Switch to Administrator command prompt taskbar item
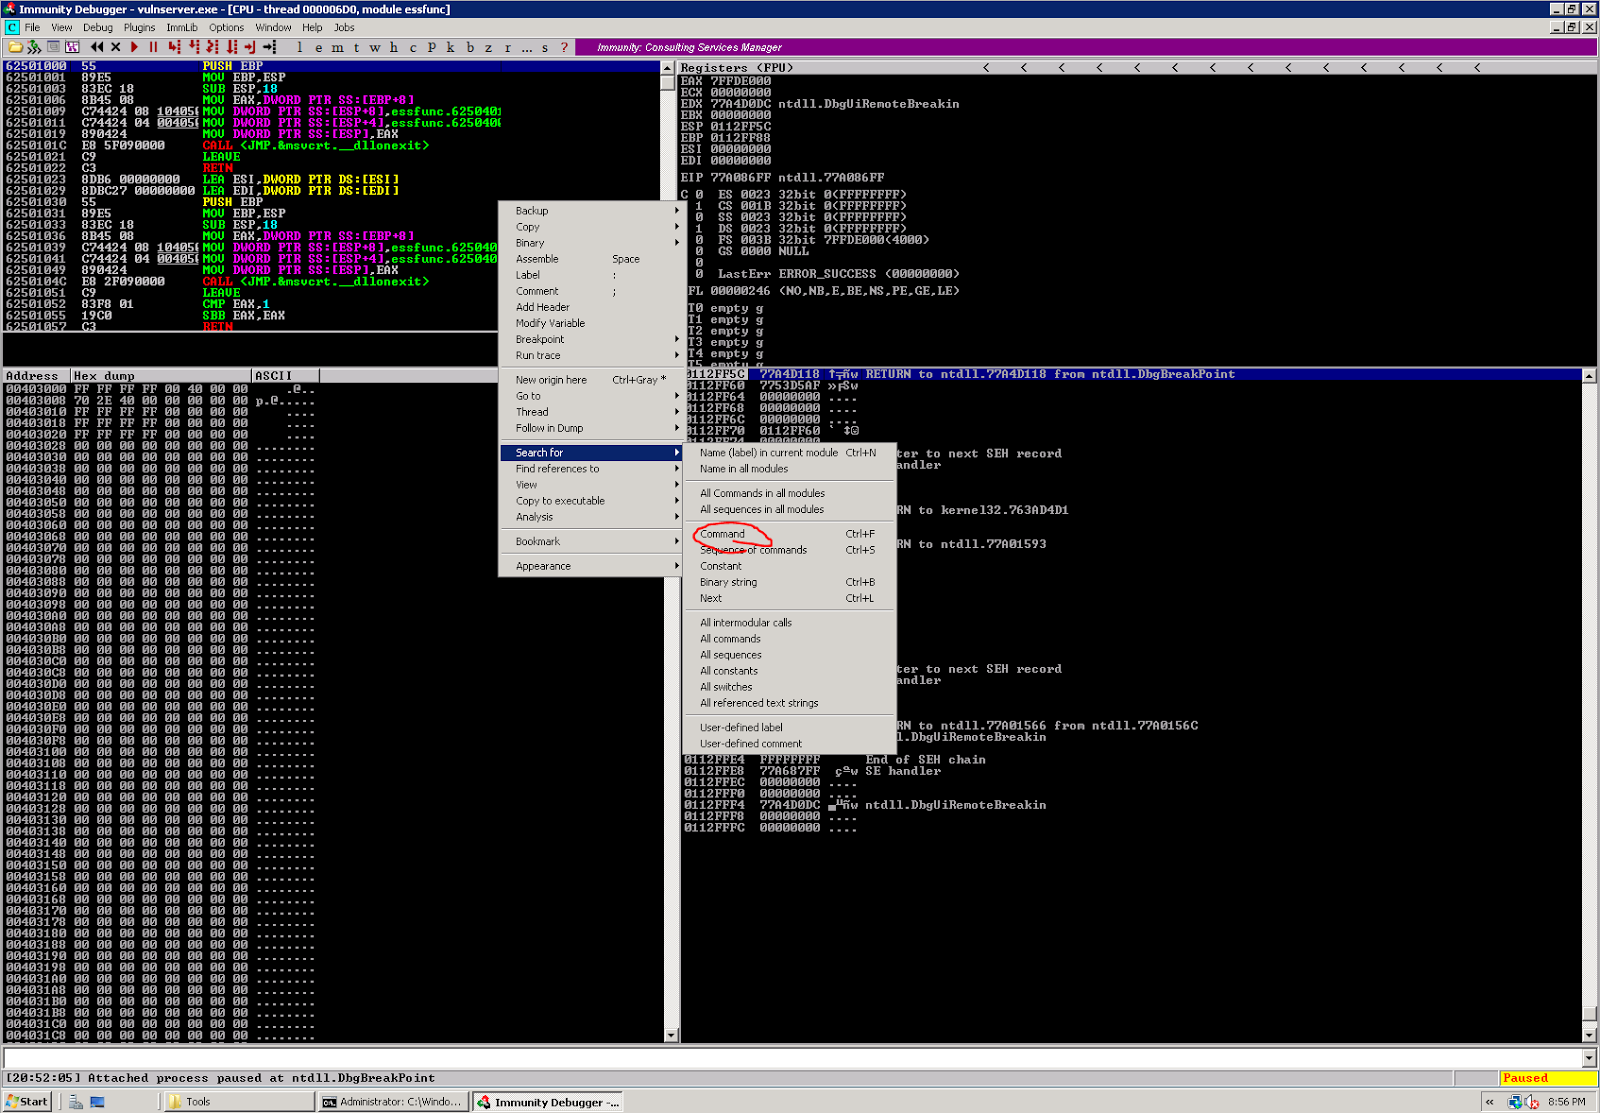 [x=393, y=1102]
